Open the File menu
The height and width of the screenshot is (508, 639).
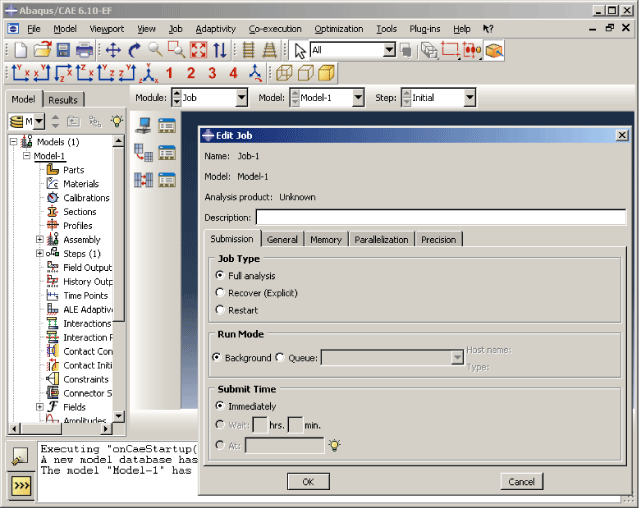[x=34, y=29]
